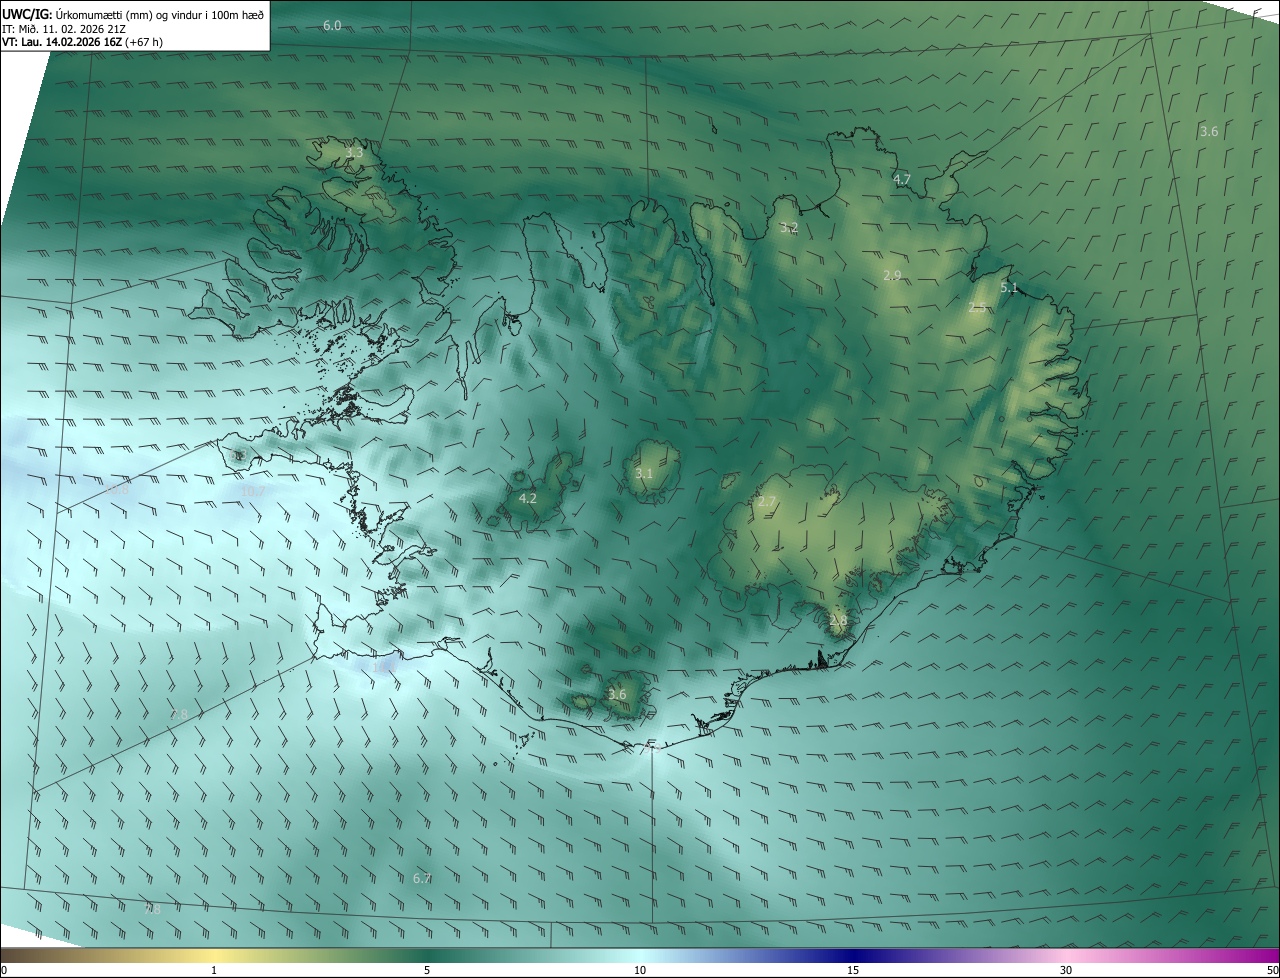Click the title line 'Úrkomumætti (mm) og vindur í 100m hæð'
Viewport: 1280px width, 978px height.
click(160, 14)
